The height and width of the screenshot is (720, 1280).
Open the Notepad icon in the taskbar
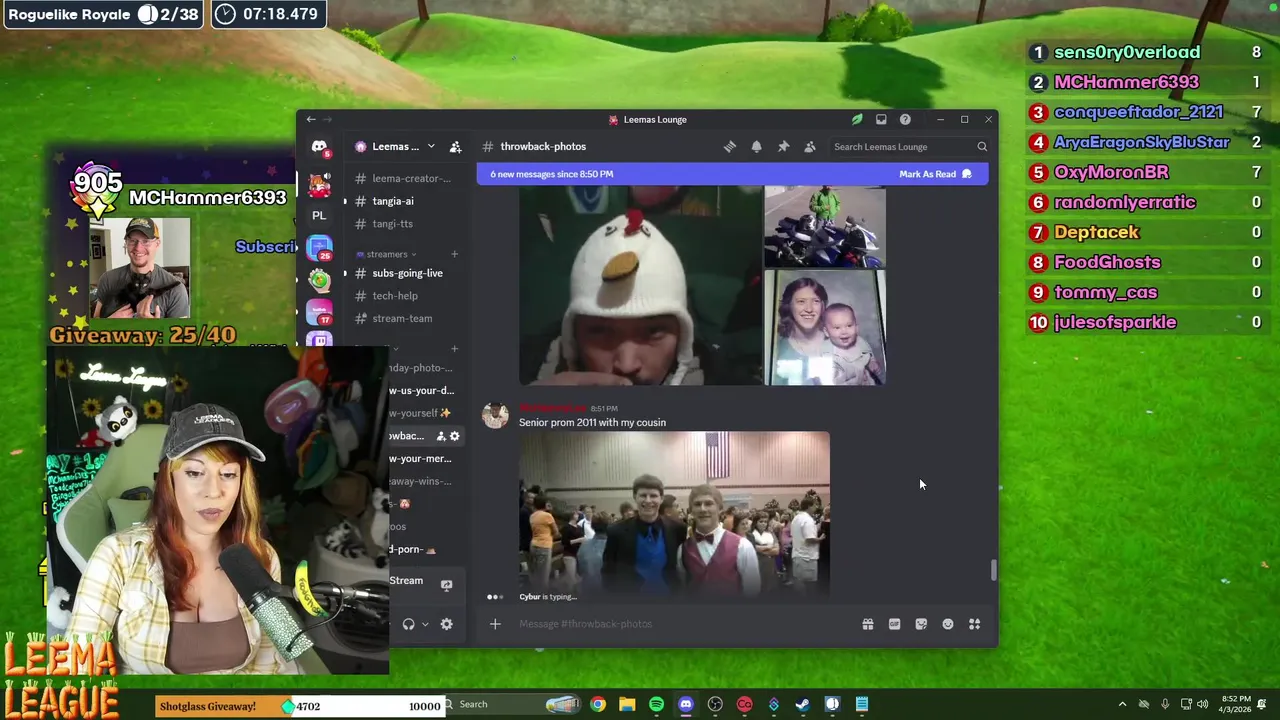(862, 704)
